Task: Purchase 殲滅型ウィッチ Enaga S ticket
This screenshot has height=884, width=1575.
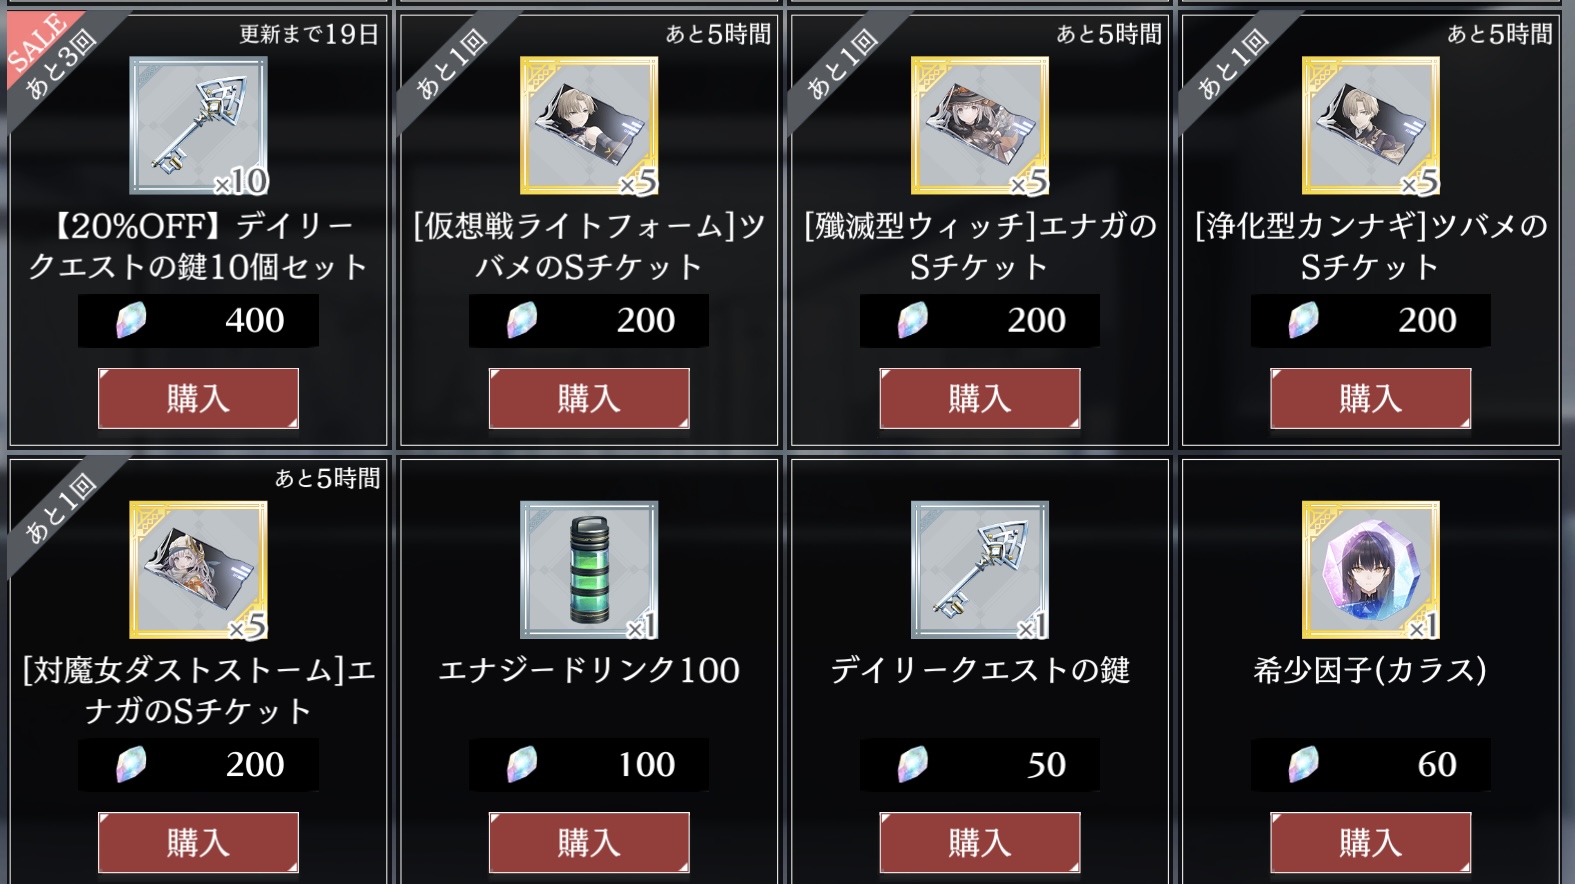Action: (980, 398)
